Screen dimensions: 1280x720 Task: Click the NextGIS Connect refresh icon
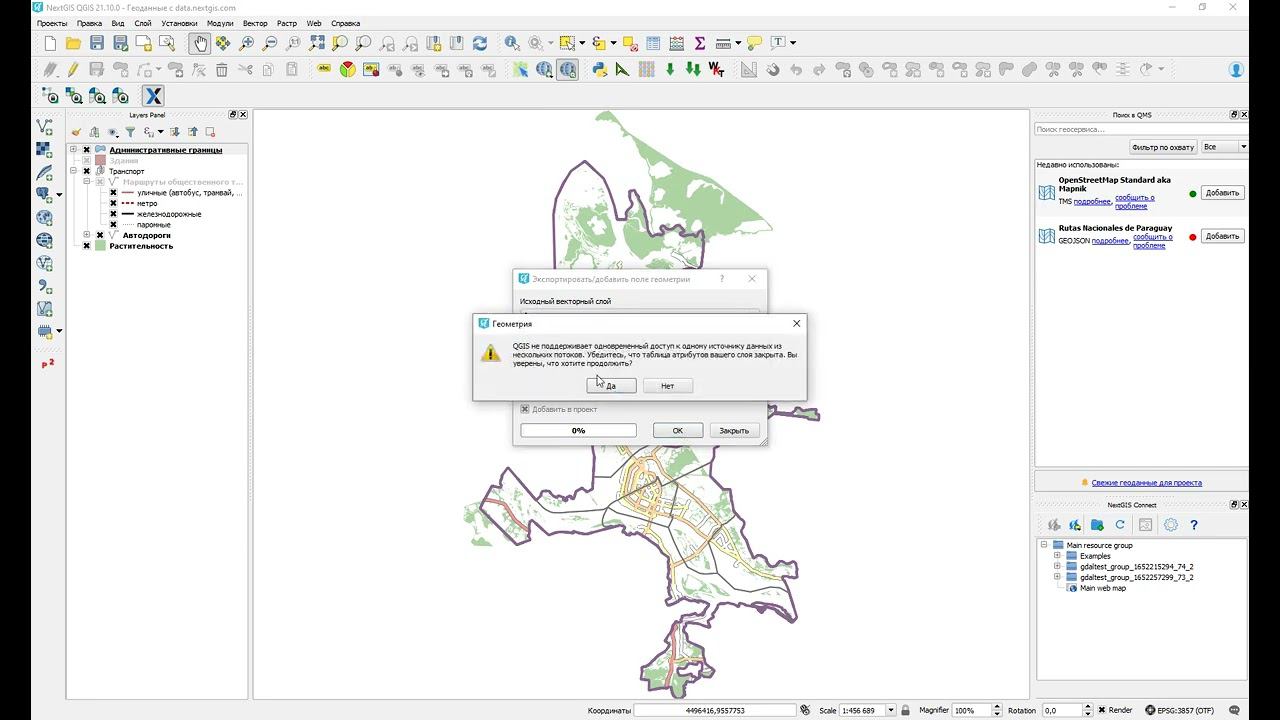1120,525
